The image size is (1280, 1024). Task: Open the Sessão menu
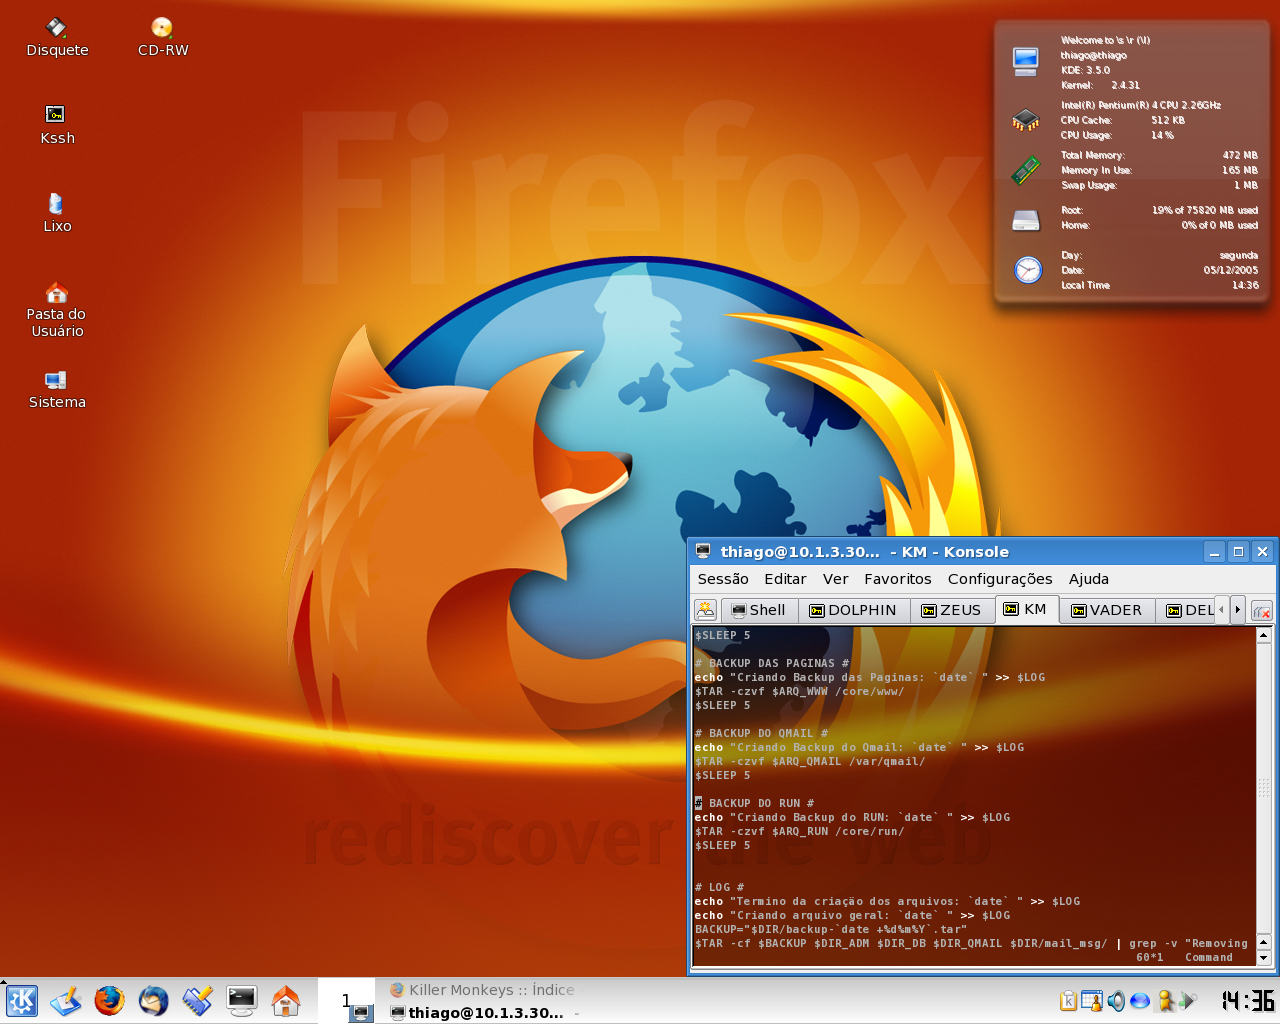coord(722,579)
